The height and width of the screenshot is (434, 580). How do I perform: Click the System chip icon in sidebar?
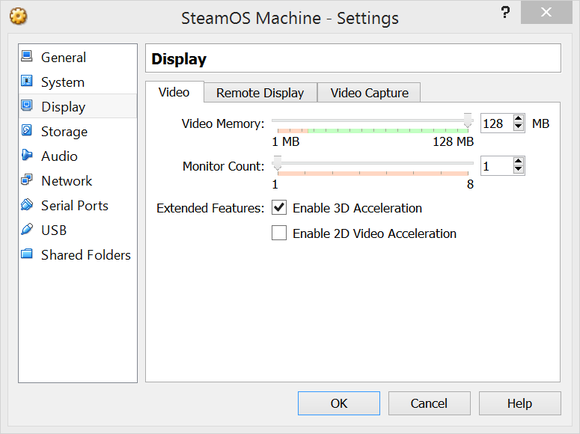coord(27,81)
